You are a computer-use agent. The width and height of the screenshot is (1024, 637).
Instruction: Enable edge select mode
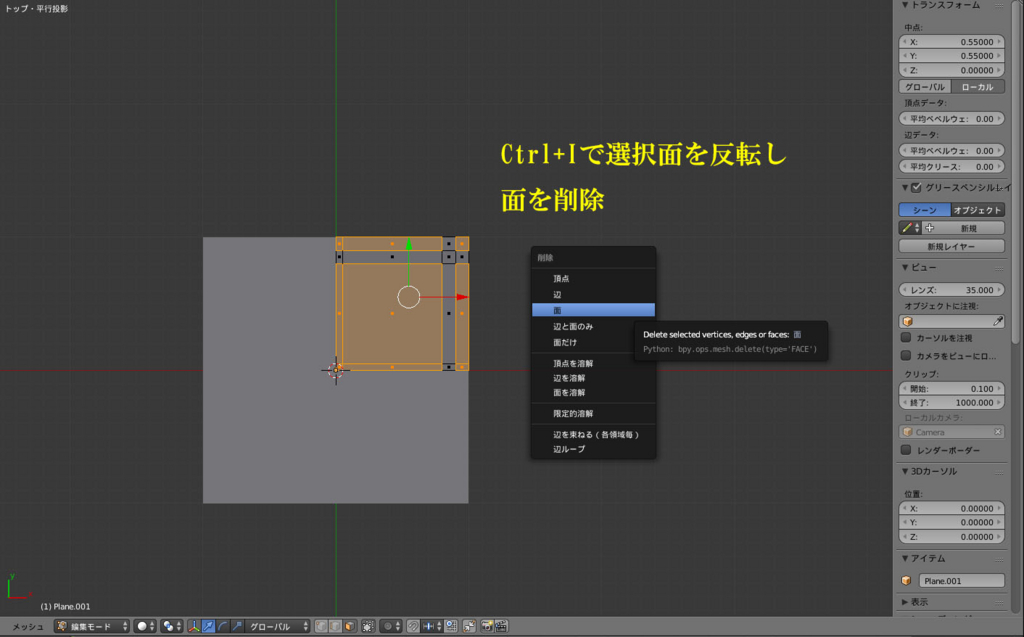pos(335,626)
